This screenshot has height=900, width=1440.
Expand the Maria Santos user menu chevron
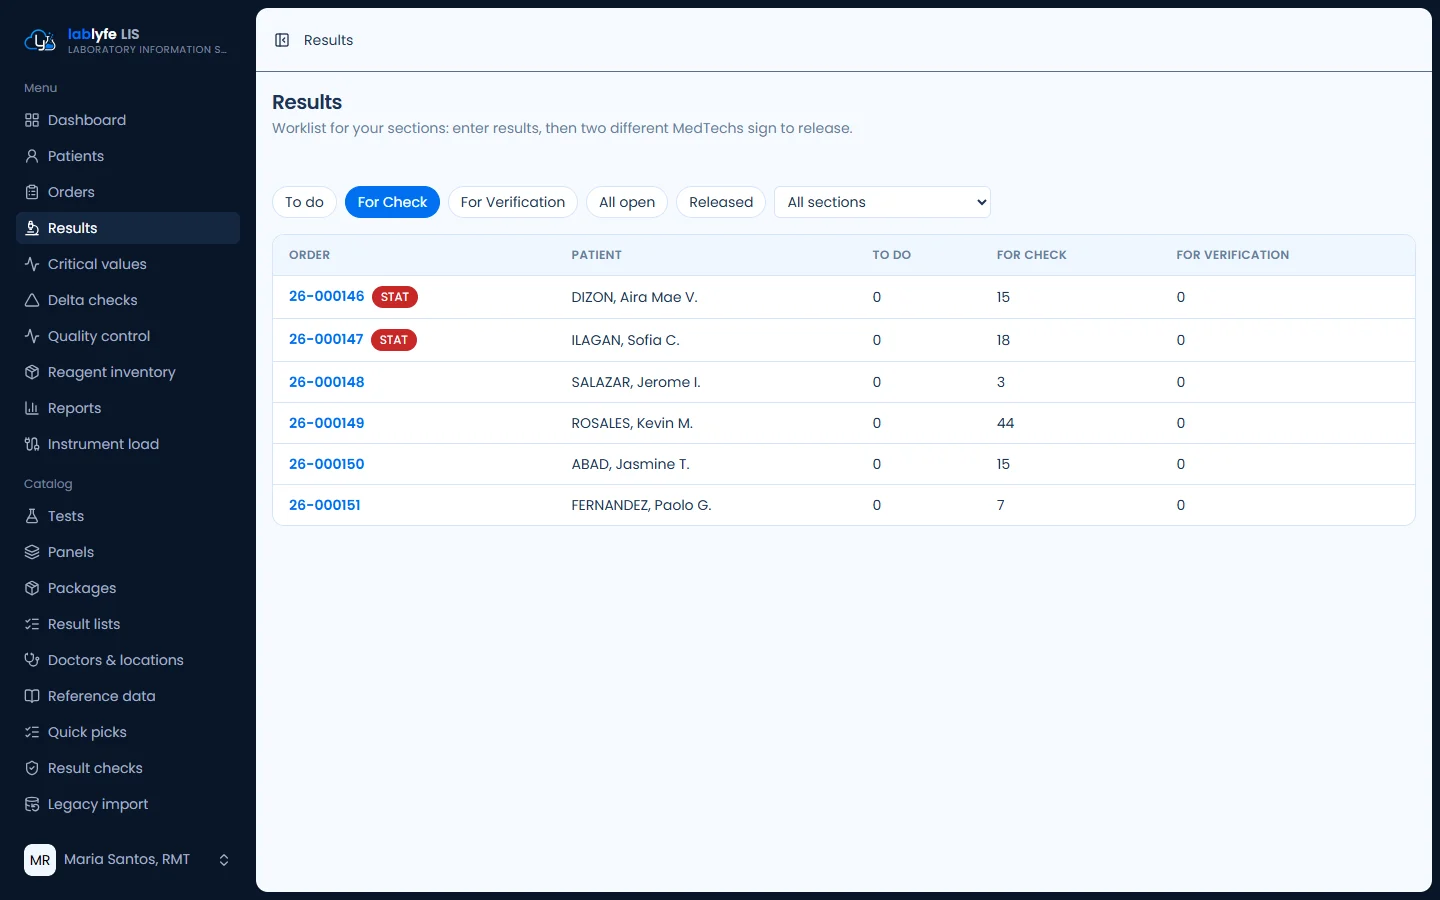[x=224, y=860]
